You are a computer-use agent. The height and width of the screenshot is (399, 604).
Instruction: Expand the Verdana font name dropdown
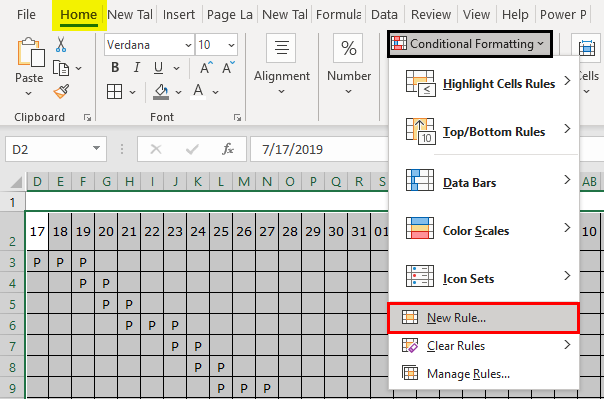pos(188,45)
